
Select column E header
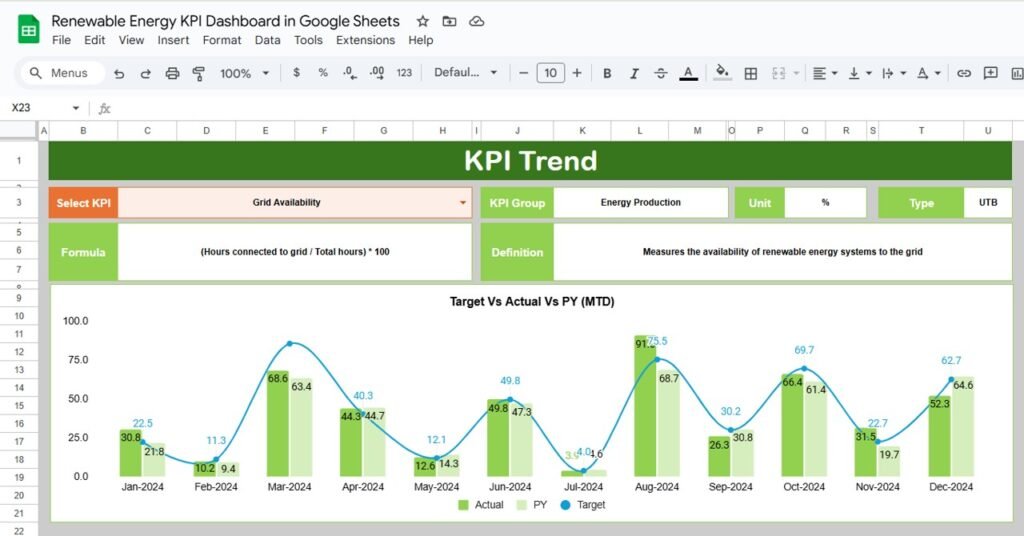(x=265, y=131)
